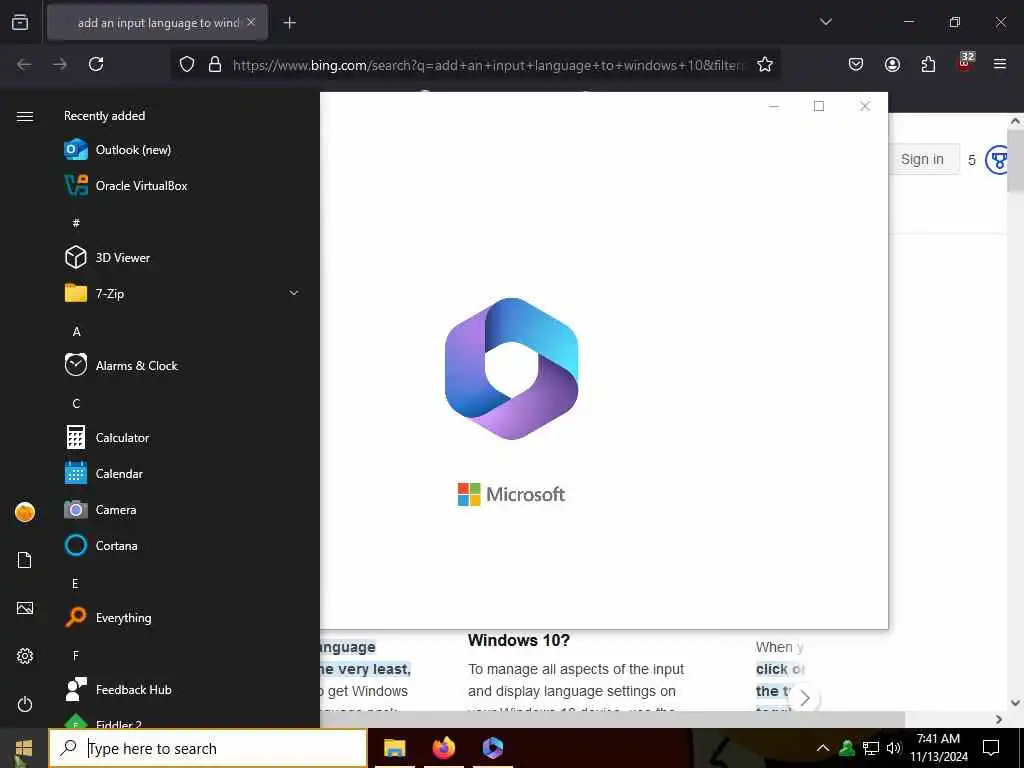Reload the current page in Firefox
Viewport: 1024px width, 768px height.
[96, 64]
